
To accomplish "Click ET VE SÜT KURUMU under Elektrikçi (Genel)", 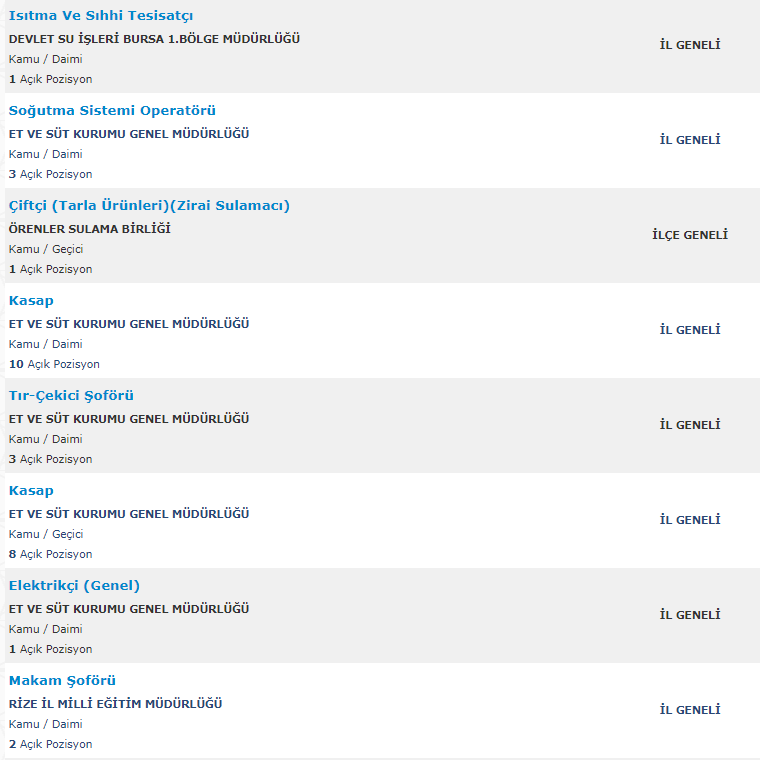I will pyautogui.click(x=129, y=609).
